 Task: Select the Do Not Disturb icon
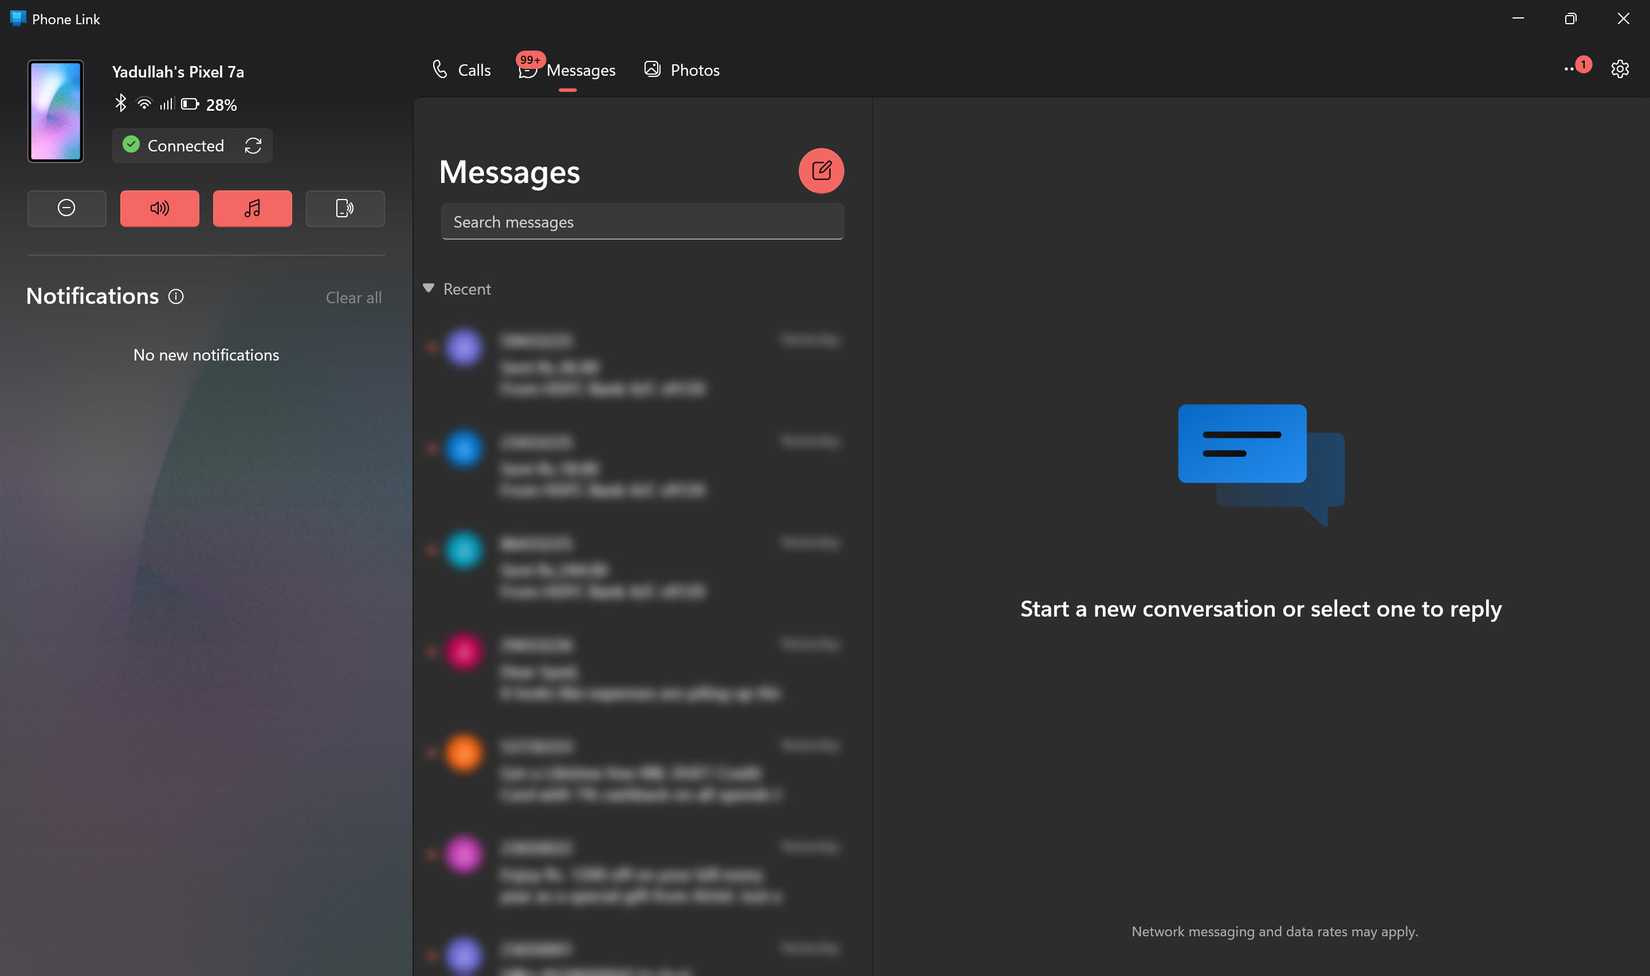click(66, 208)
